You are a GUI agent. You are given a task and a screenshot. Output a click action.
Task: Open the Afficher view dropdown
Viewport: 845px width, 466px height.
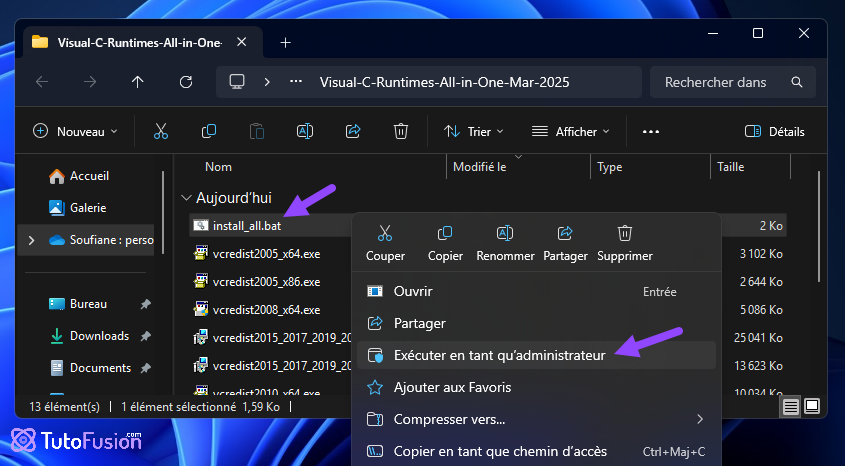click(x=571, y=131)
